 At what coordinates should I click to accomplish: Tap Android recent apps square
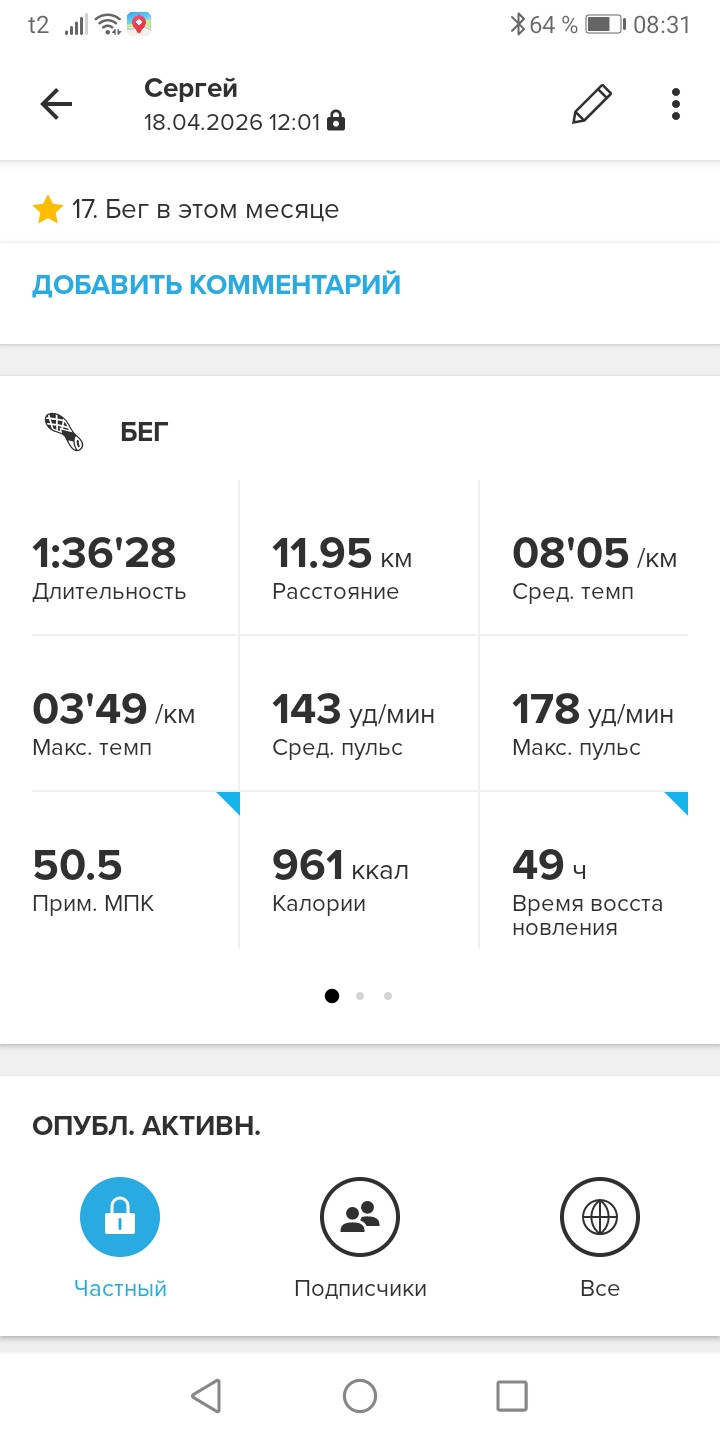tap(512, 1395)
